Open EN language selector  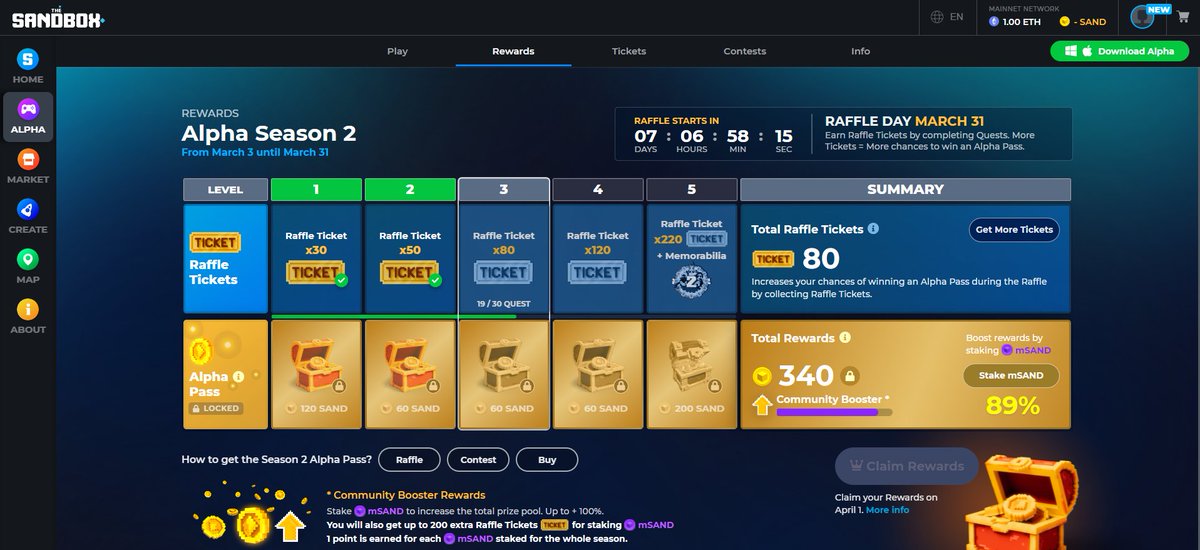(957, 17)
